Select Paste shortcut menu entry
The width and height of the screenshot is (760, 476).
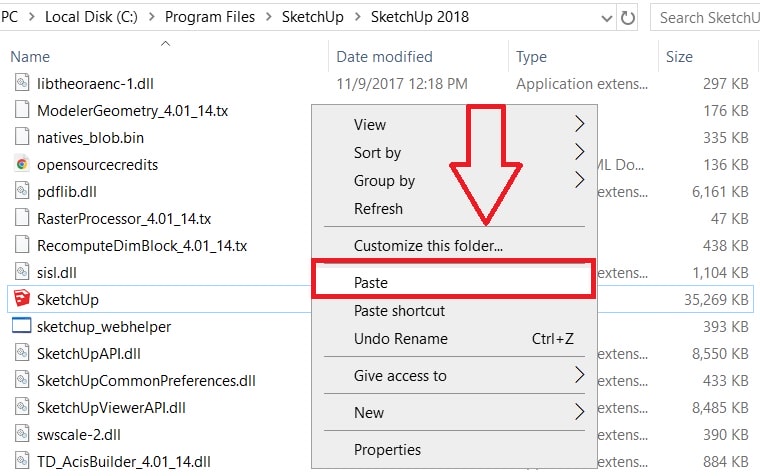(x=399, y=311)
